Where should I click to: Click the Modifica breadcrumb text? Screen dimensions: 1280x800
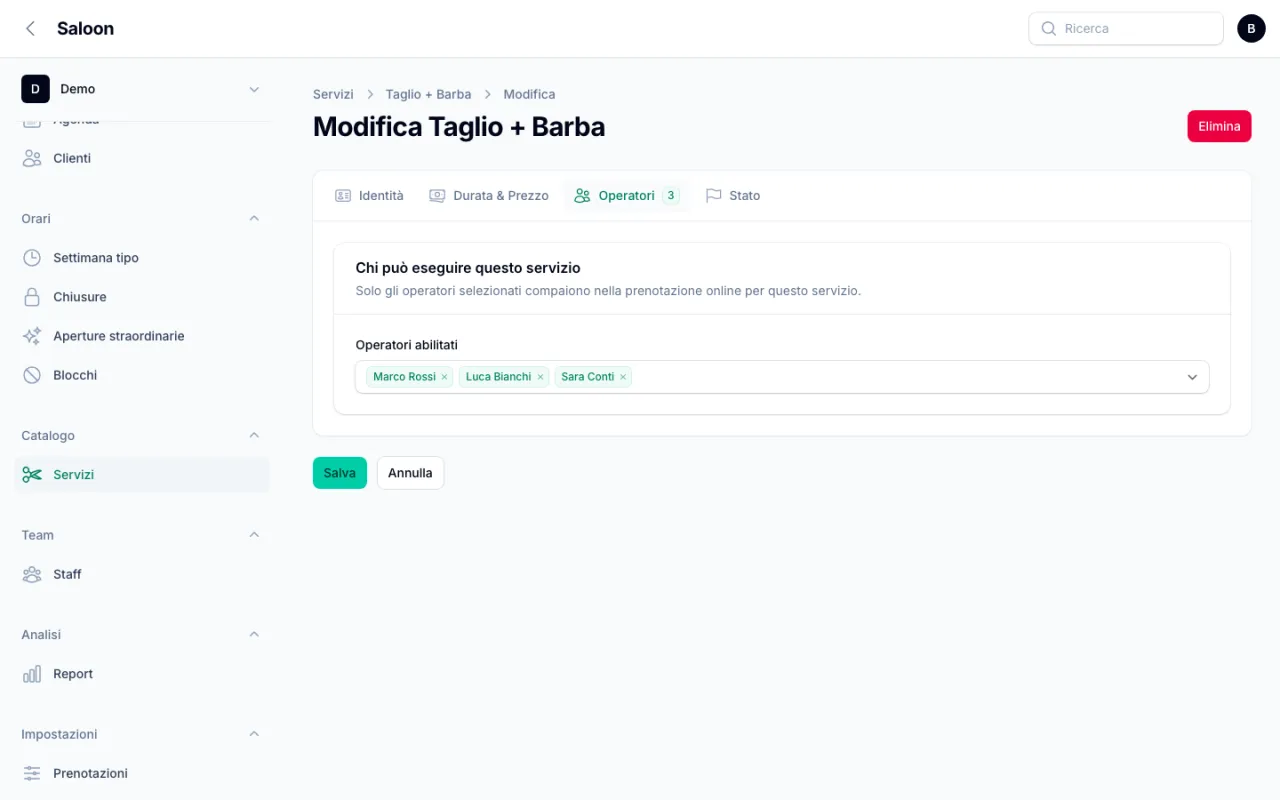(x=529, y=94)
